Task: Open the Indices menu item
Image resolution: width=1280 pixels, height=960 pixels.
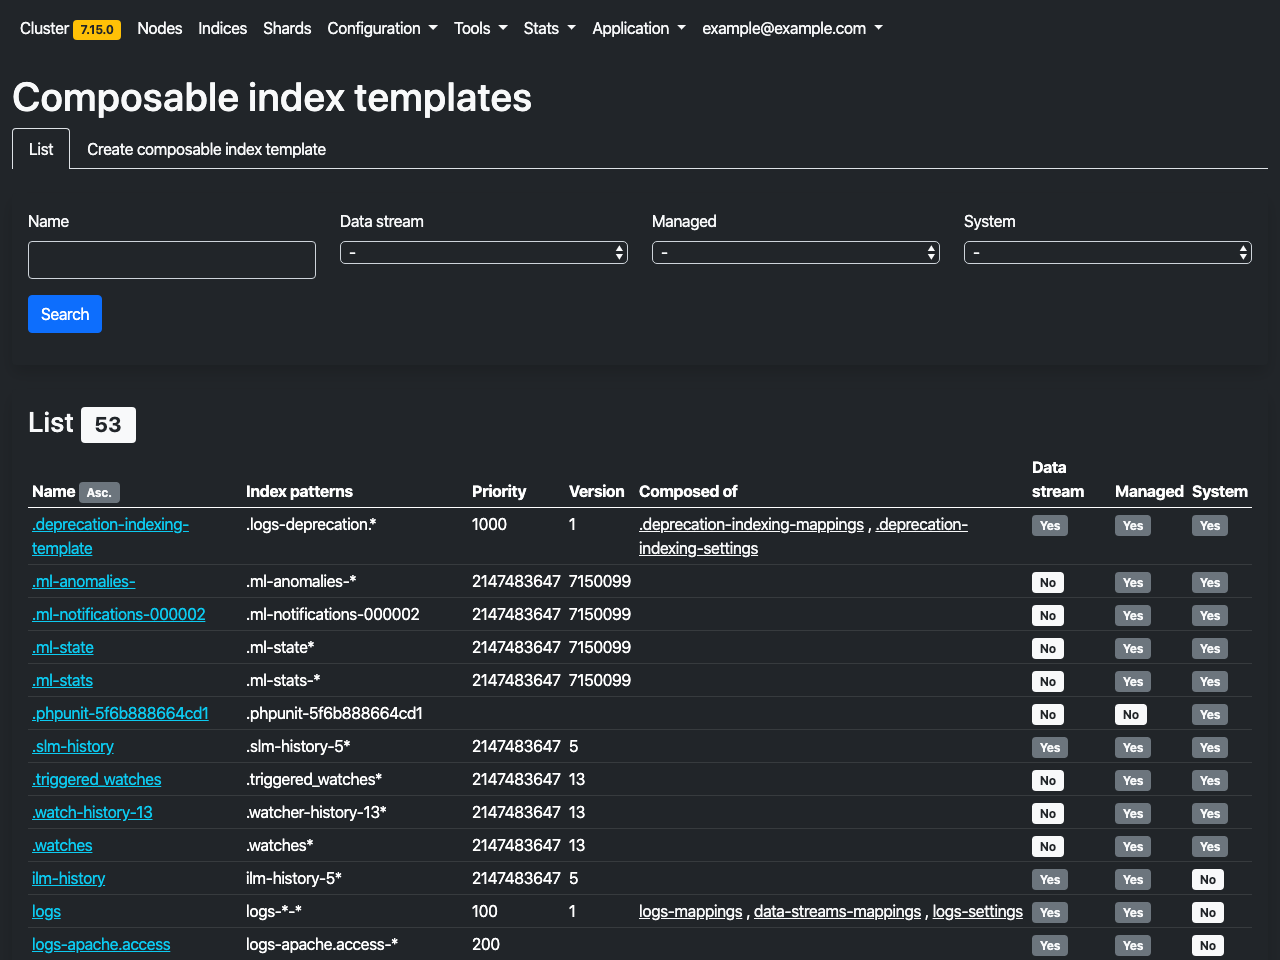Action: tap(222, 28)
